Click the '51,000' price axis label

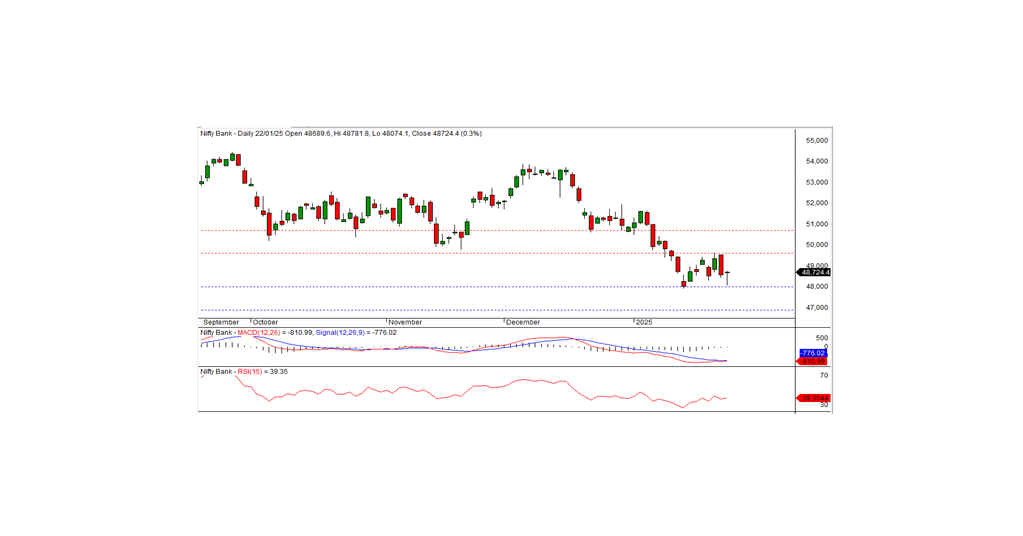(817, 224)
